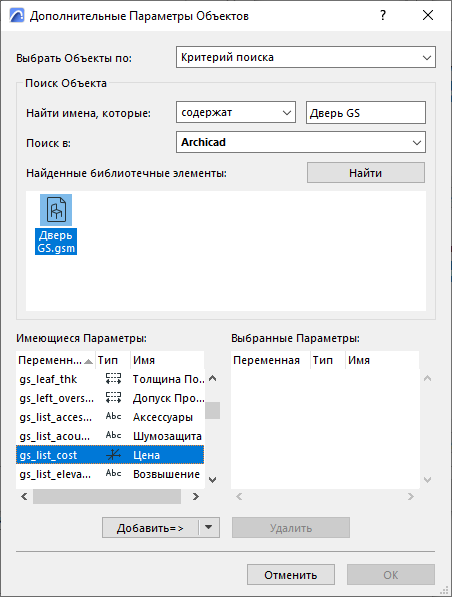The height and width of the screenshot is (597, 452).
Task: Click right arrow of available parameters horizontal scrollbar
Action: [x=196, y=496]
